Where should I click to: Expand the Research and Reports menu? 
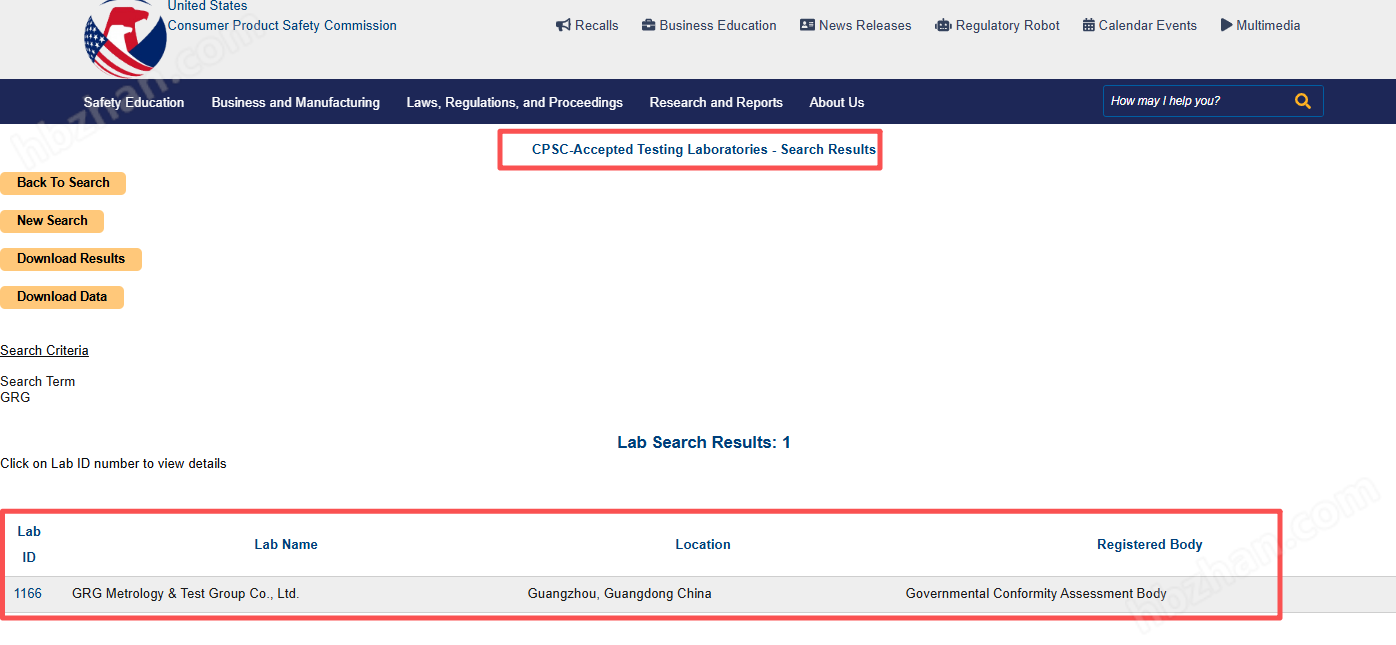tap(716, 102)
